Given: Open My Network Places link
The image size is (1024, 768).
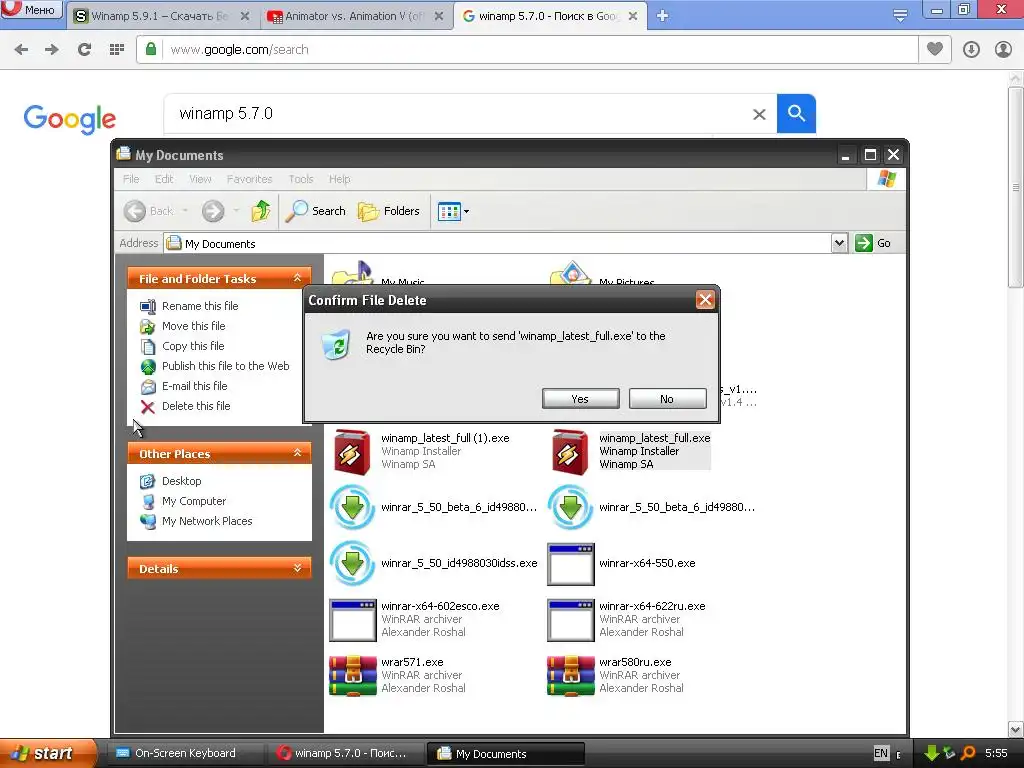Looking at the screenshot, I should 207,521.
